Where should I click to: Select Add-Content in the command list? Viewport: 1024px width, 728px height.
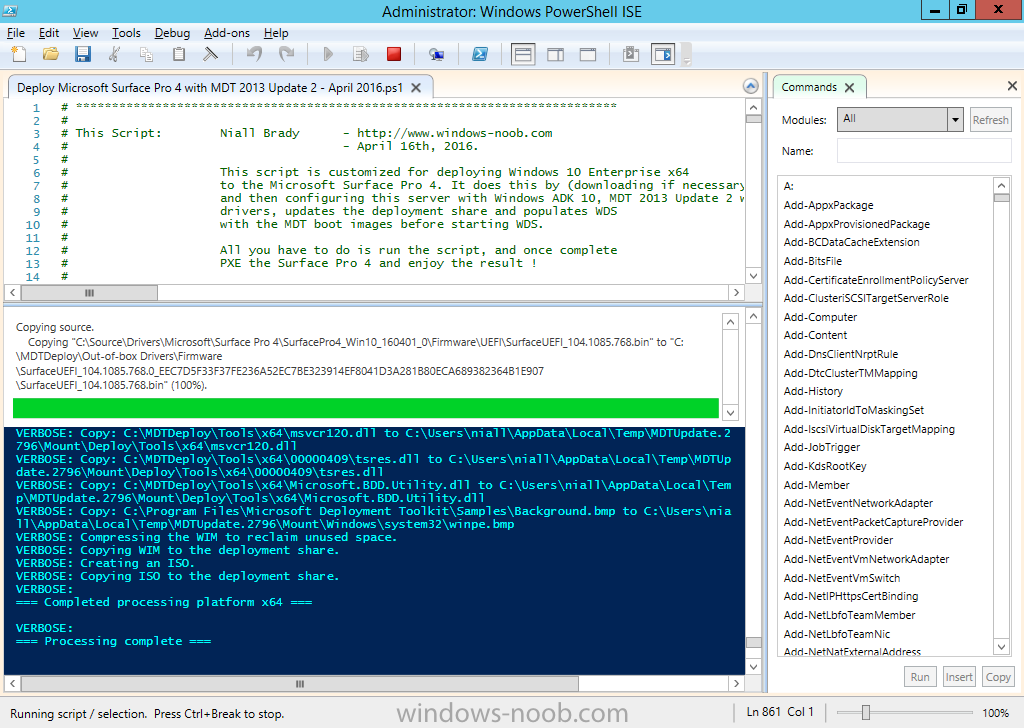815,336
